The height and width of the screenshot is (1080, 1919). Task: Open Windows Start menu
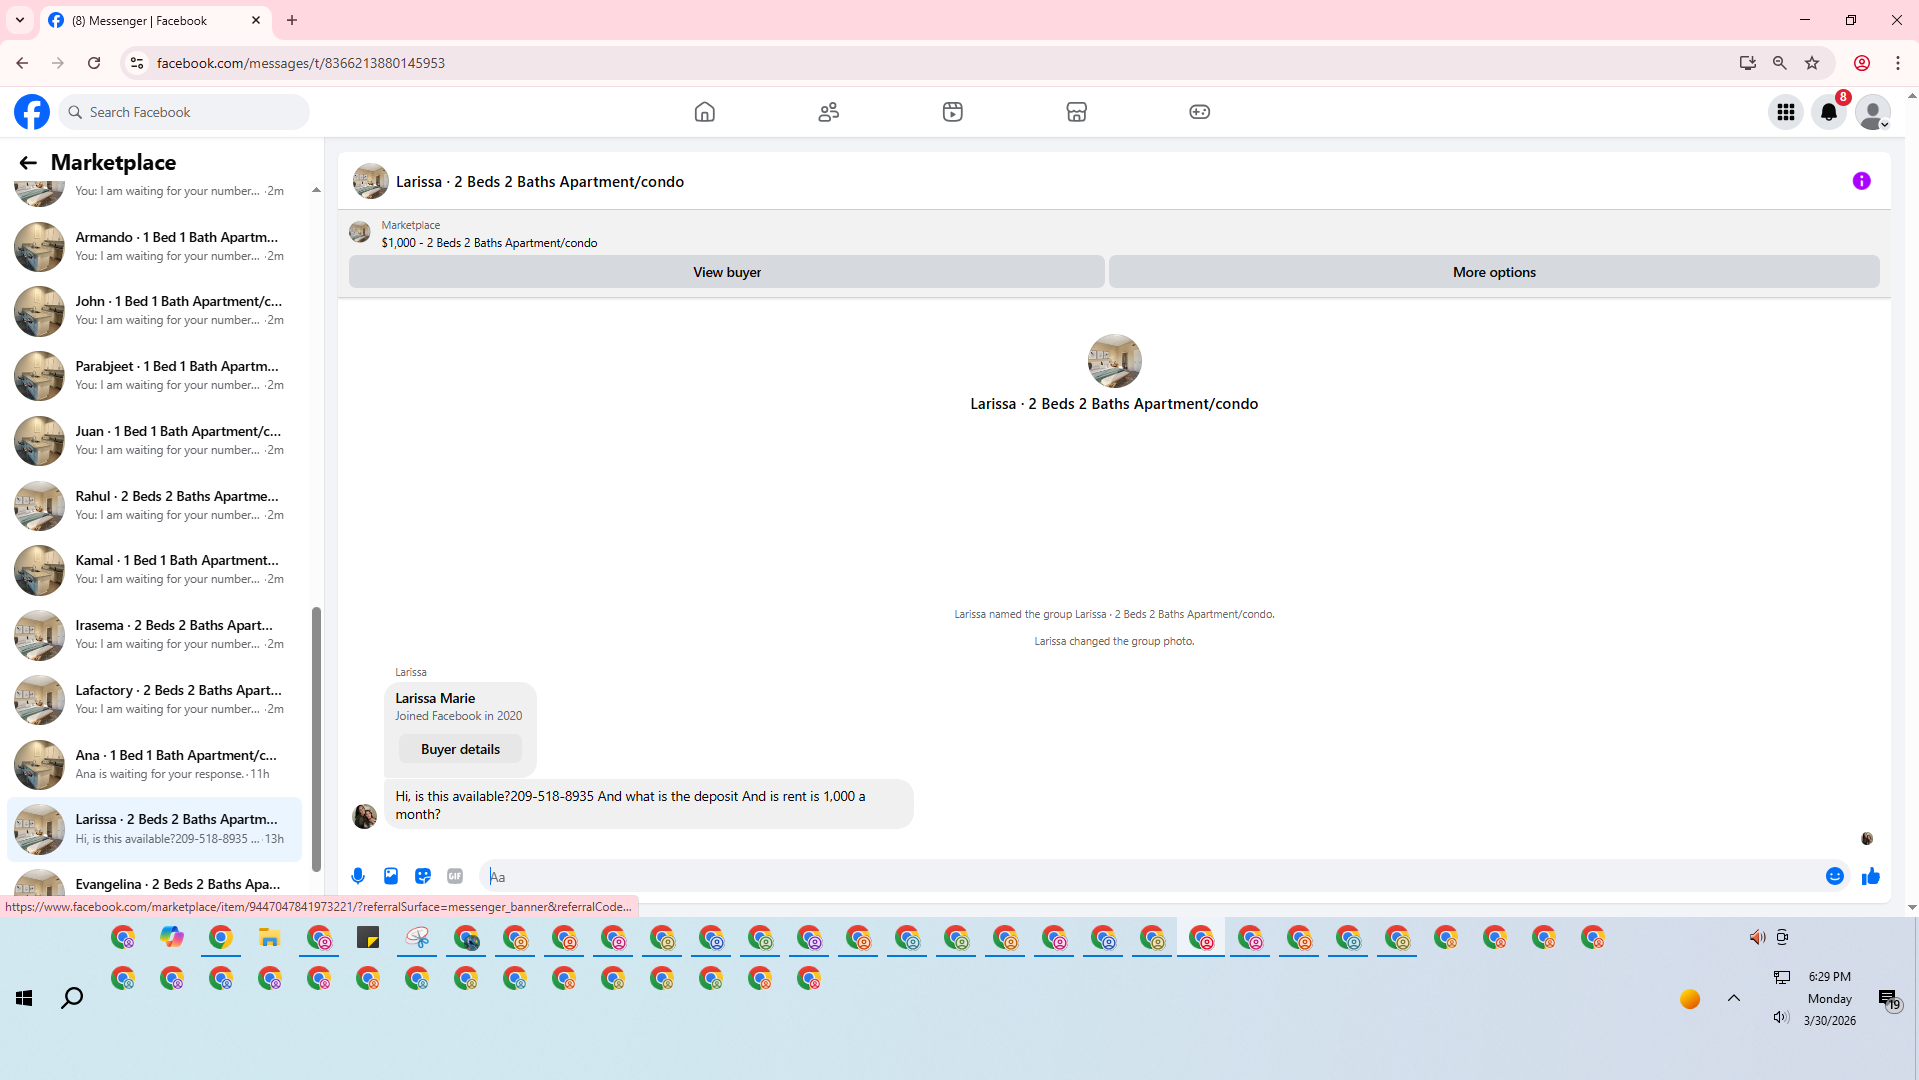tap(24, 998)
